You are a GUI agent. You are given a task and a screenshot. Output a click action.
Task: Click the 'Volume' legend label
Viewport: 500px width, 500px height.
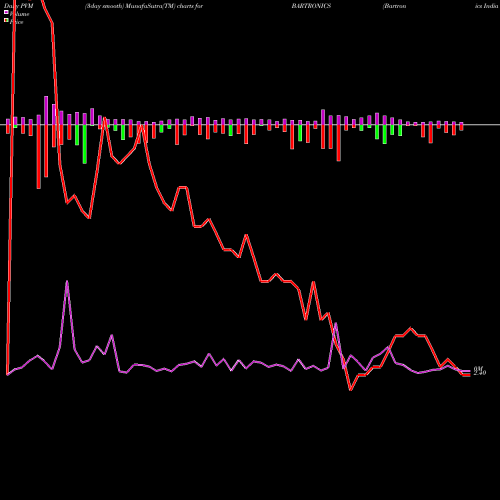pyautogui.click(x=19, y=14)
